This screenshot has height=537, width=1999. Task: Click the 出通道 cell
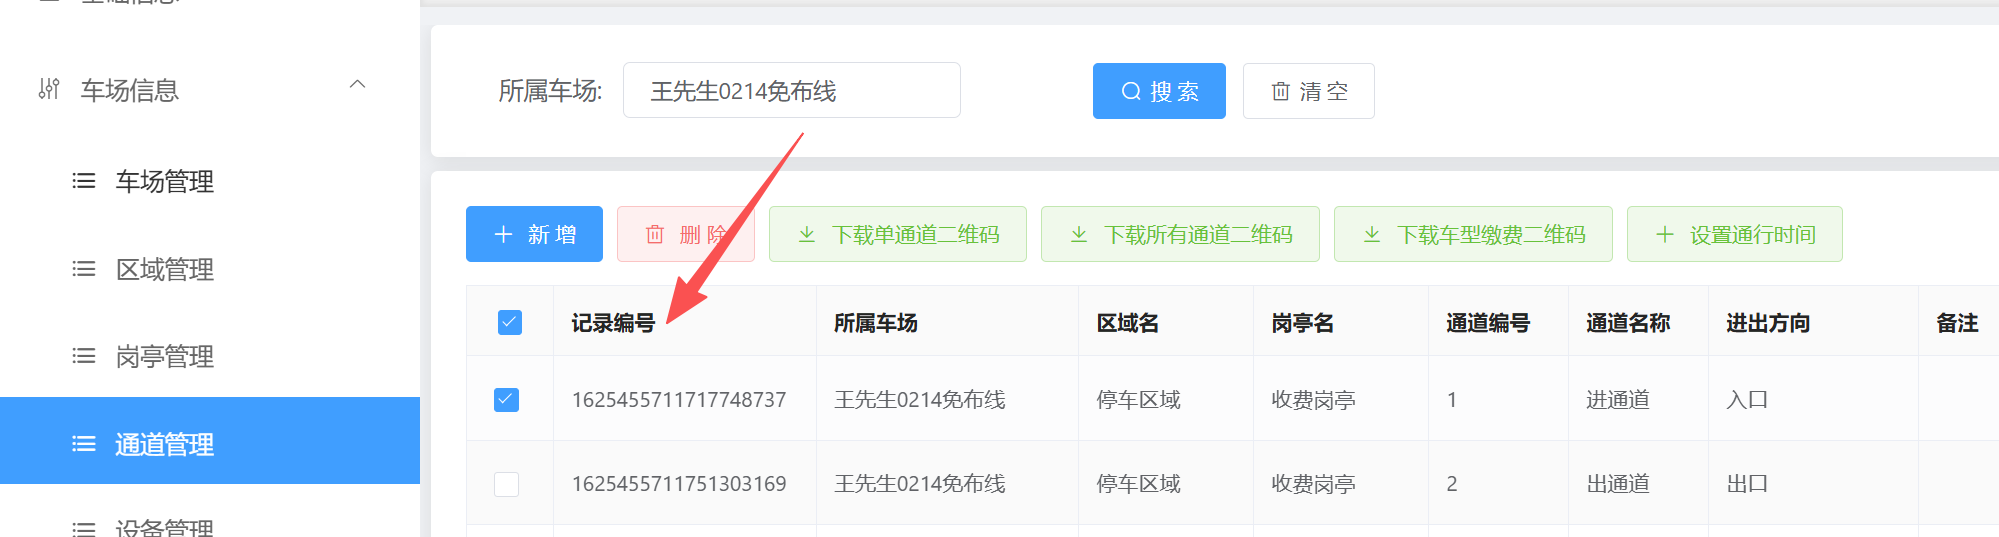click(1618, 484)
